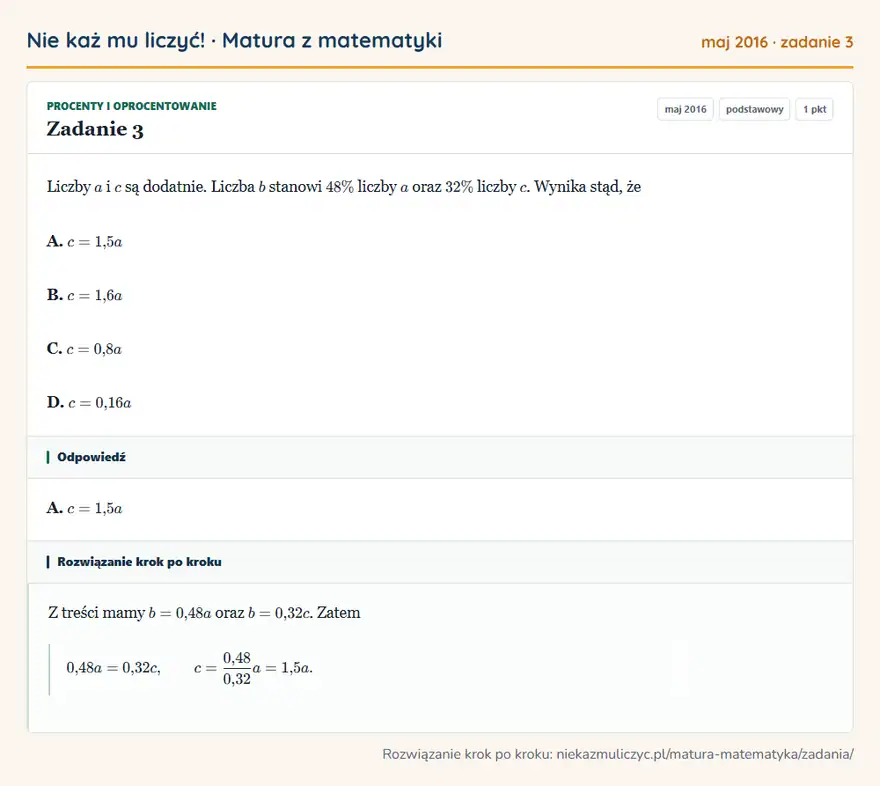
Task: Click the '1 pkt' points badge
Action: click(814, 109)
